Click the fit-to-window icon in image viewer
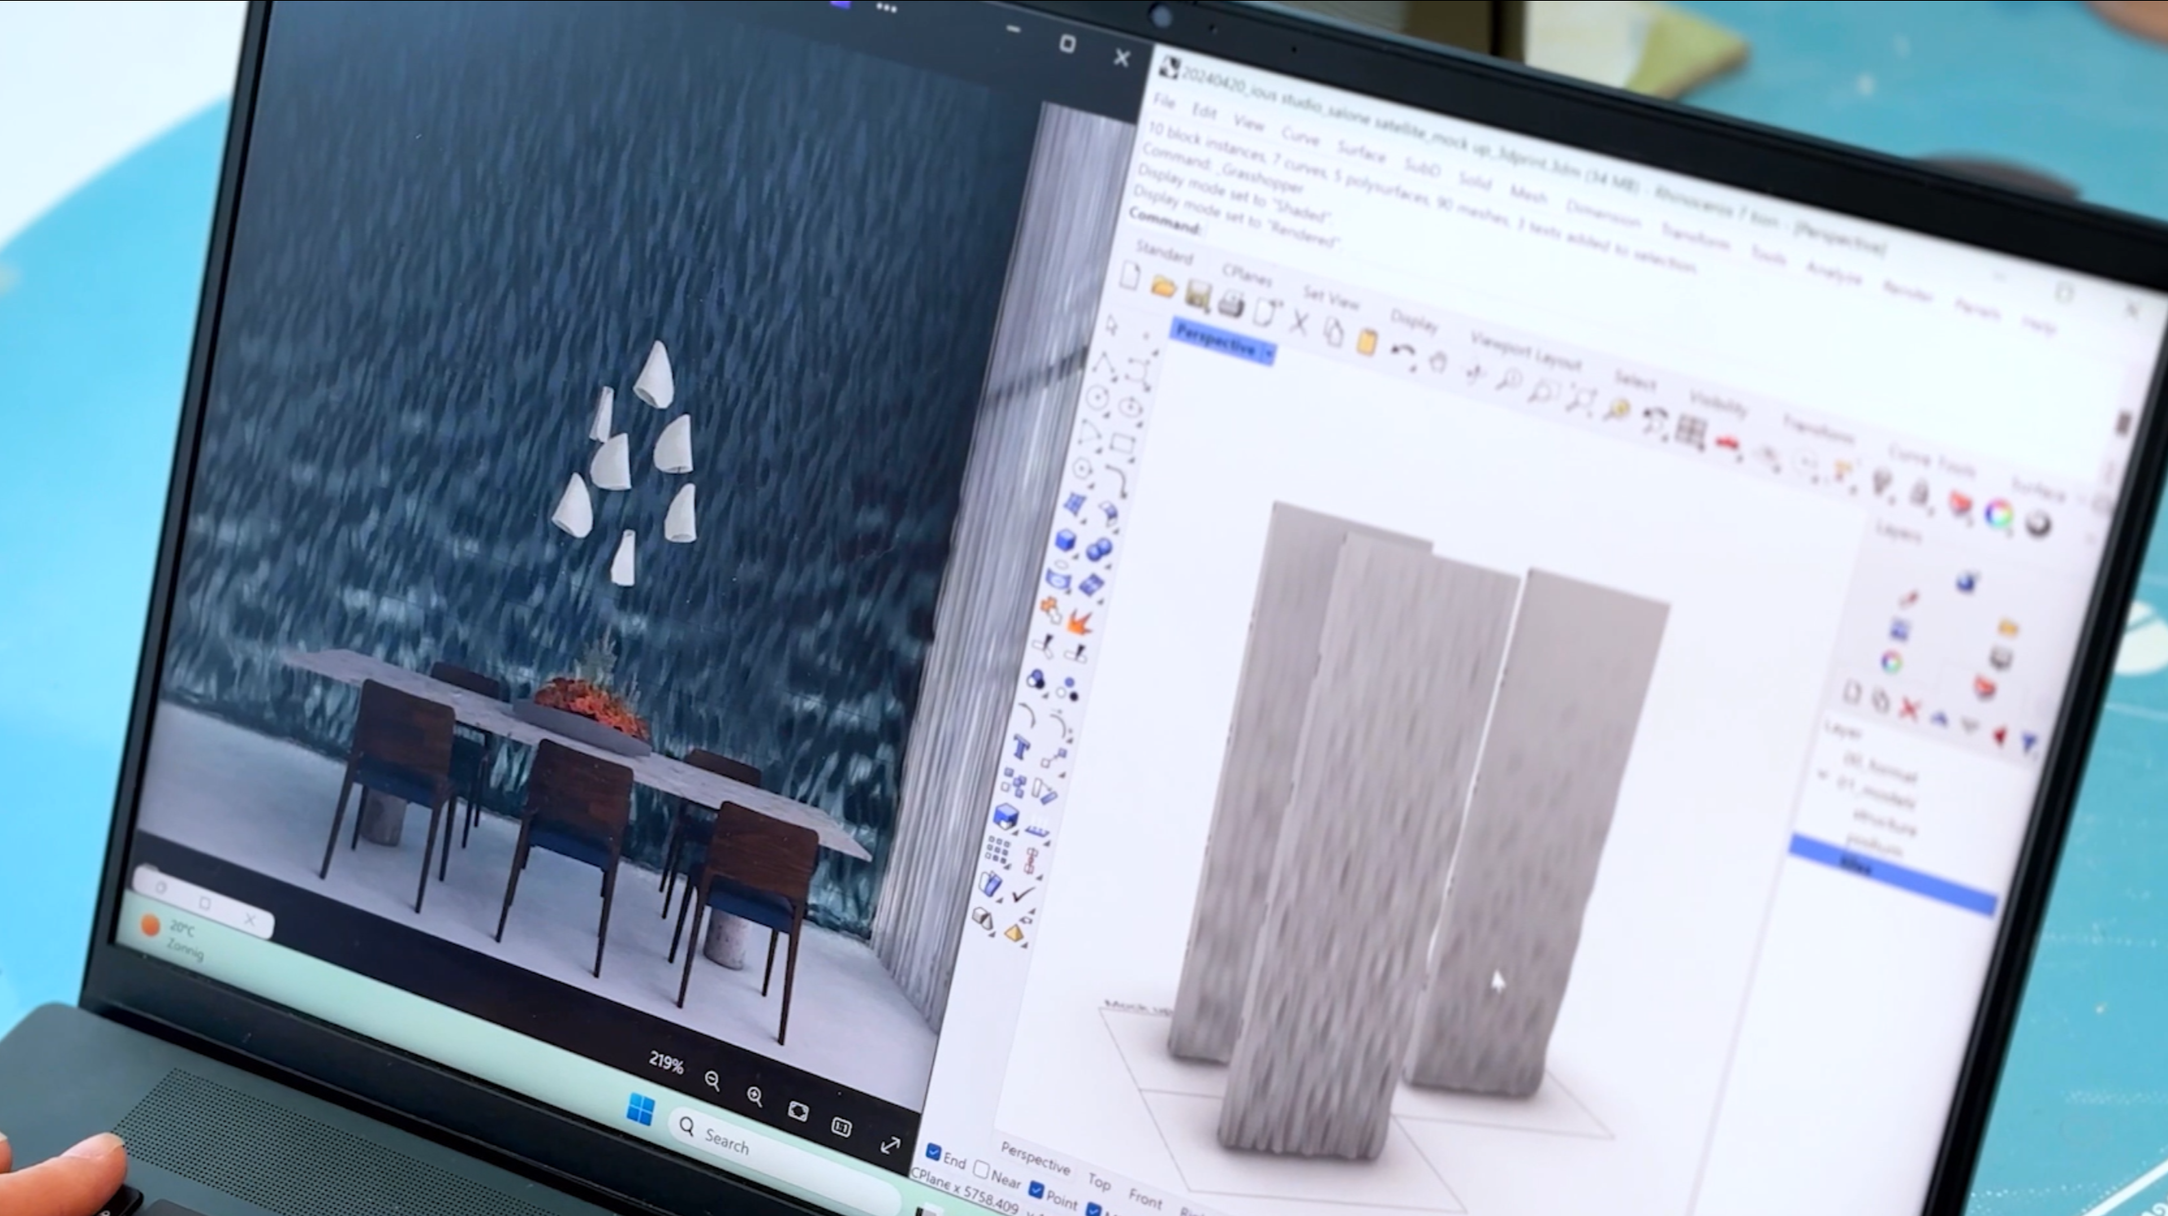This screenshot has height=1216, width=2168. (798, 1111)
